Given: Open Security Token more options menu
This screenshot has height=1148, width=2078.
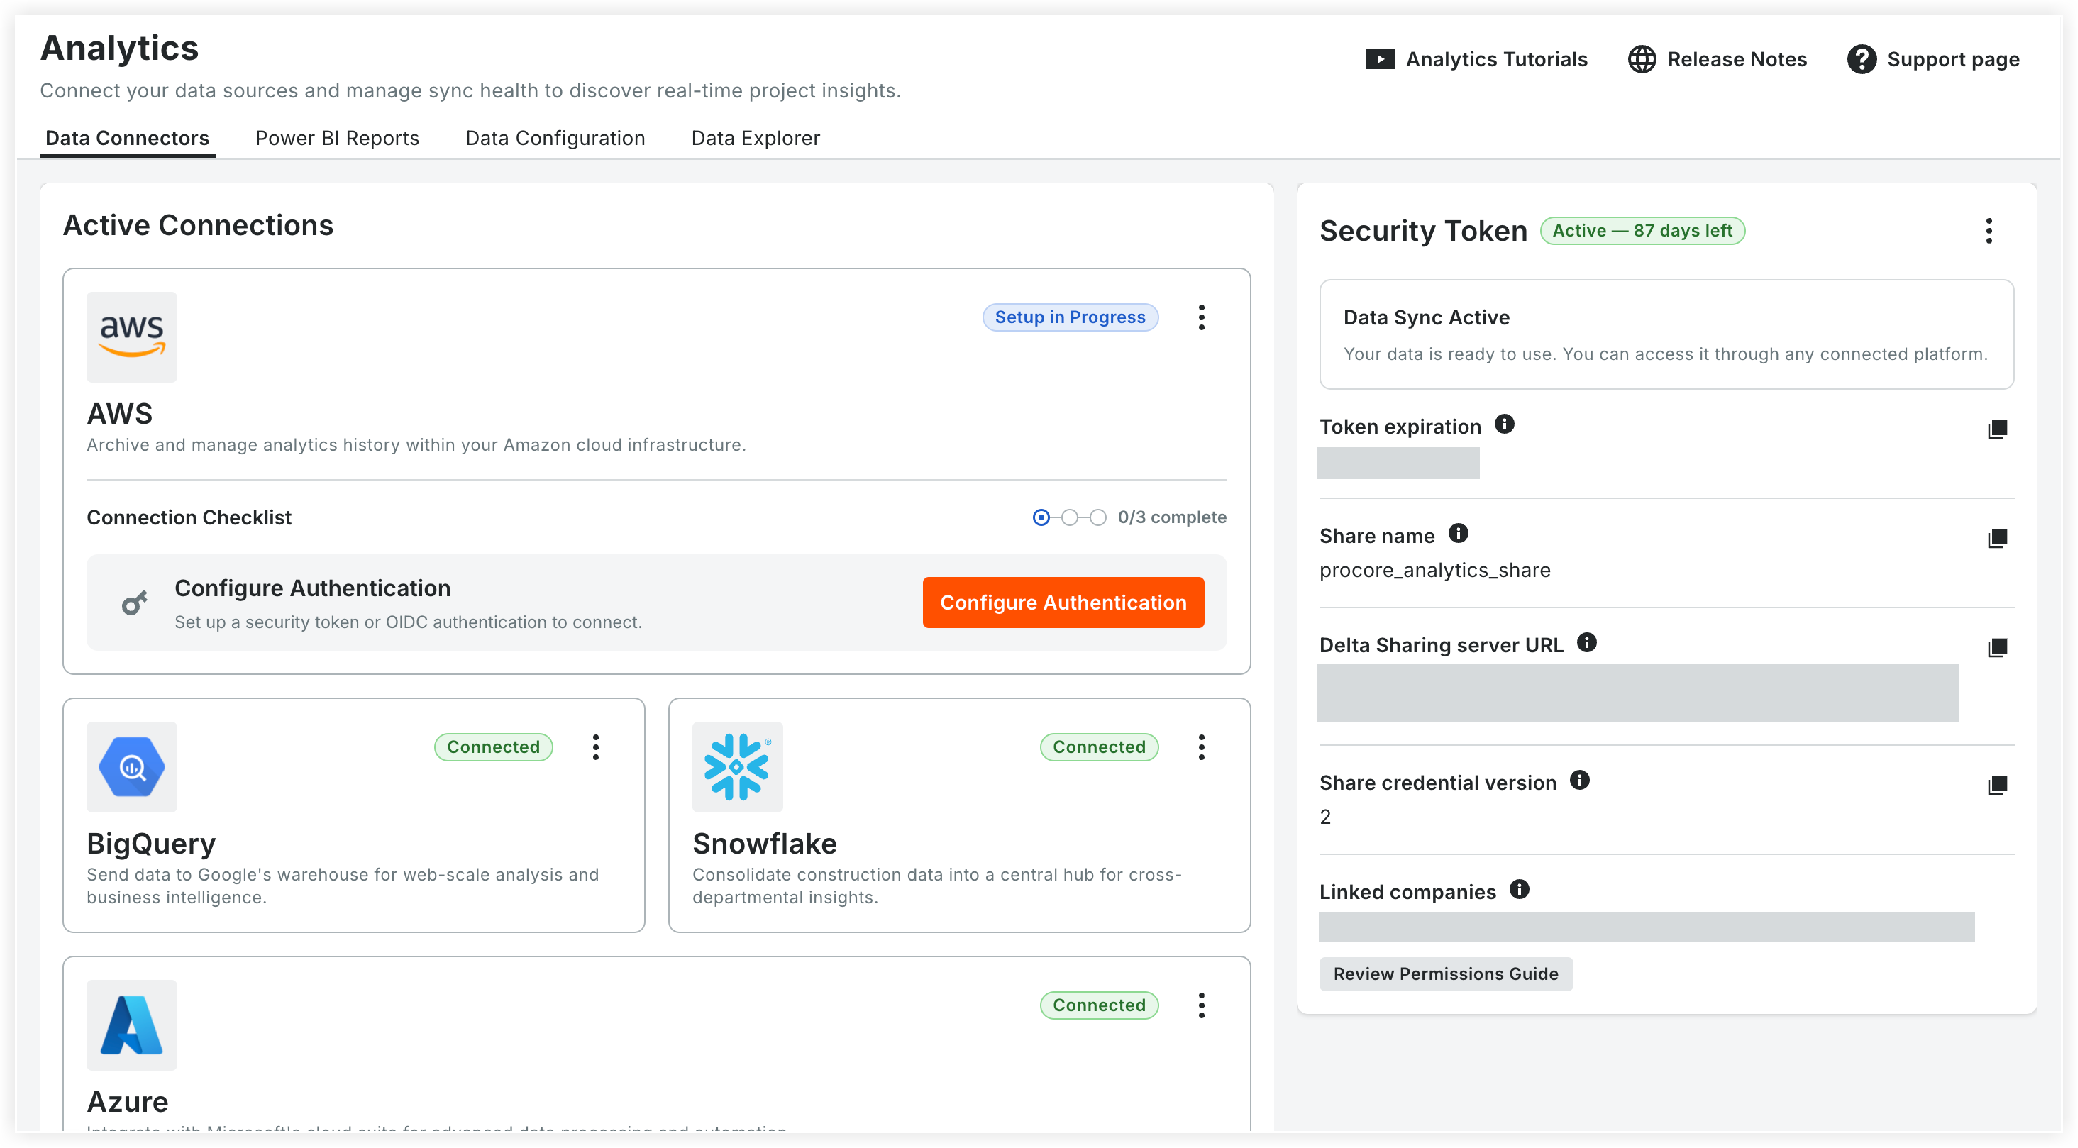Looking at the screenshot, I should 1989,231.
